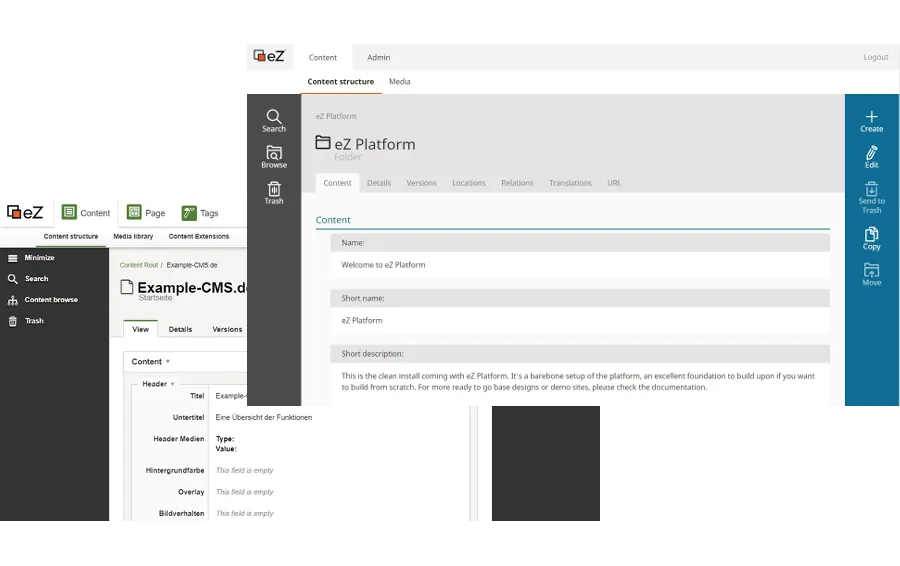
Task: Click Search magnifier in back window sidebar
Action: coord(13,279)
